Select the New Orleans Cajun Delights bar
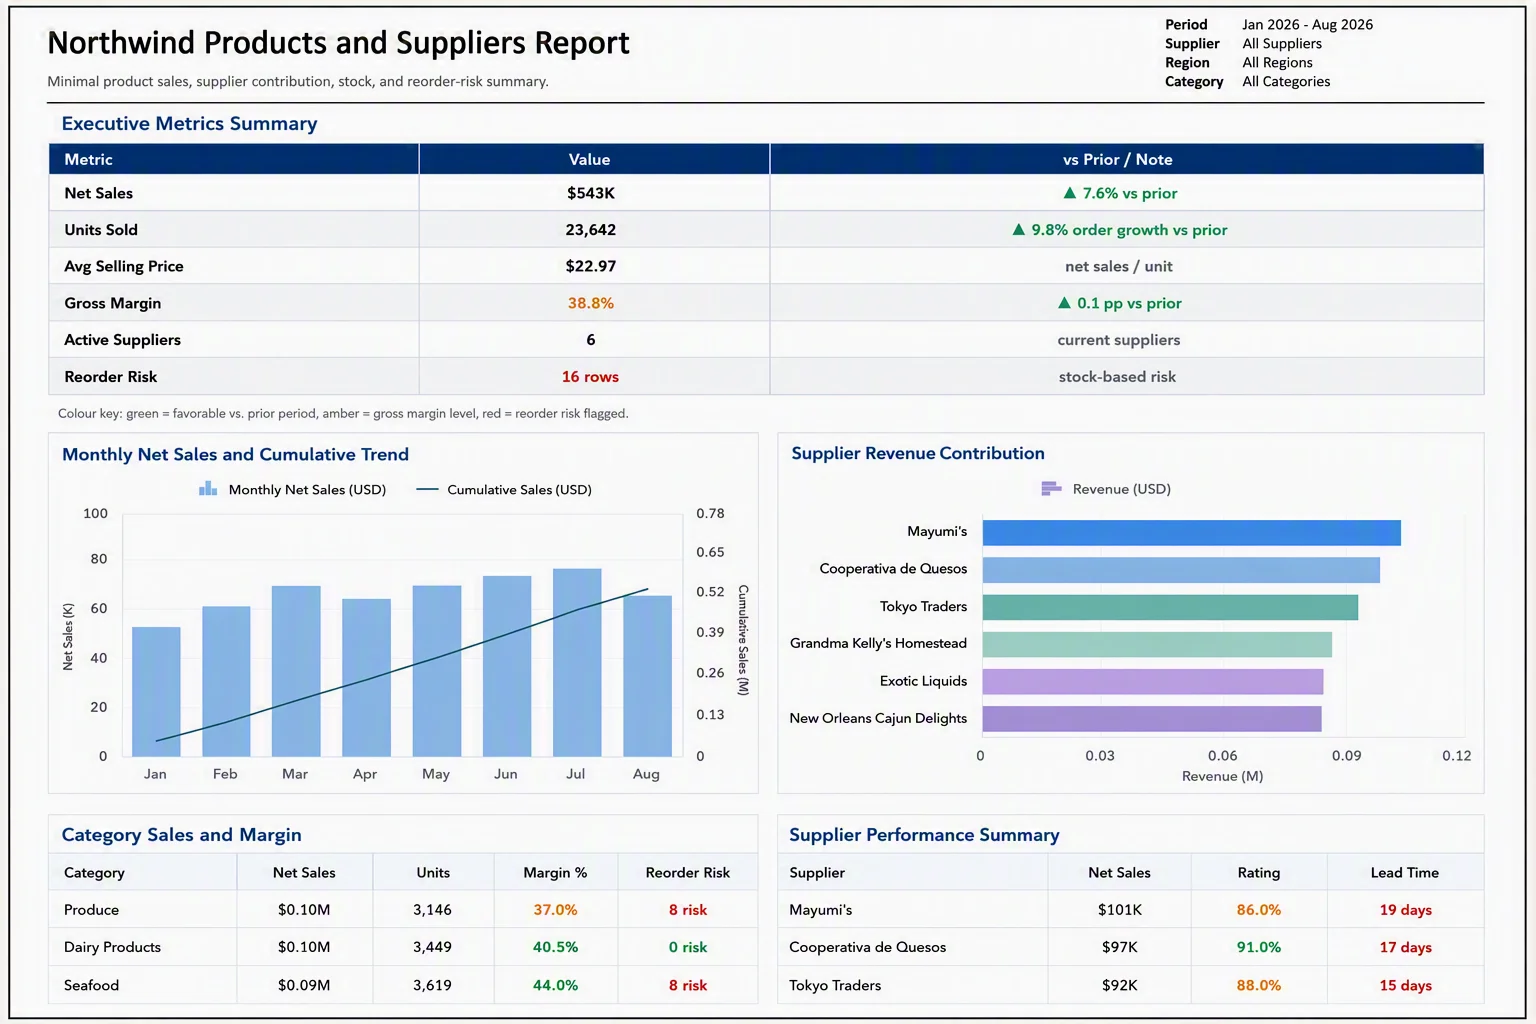Screen dimensions: 1536x1024 coord(1152,718)
